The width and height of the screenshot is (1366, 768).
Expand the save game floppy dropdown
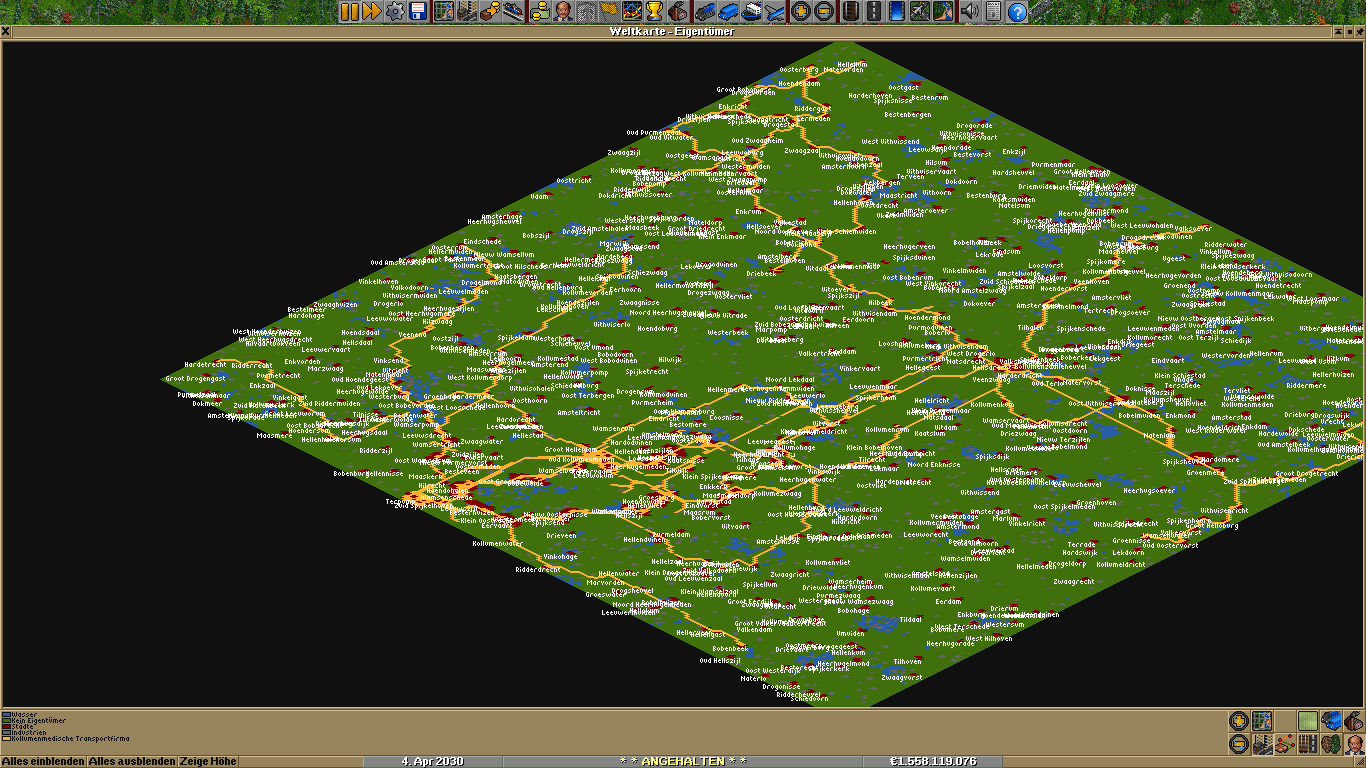tap(418, 12)
